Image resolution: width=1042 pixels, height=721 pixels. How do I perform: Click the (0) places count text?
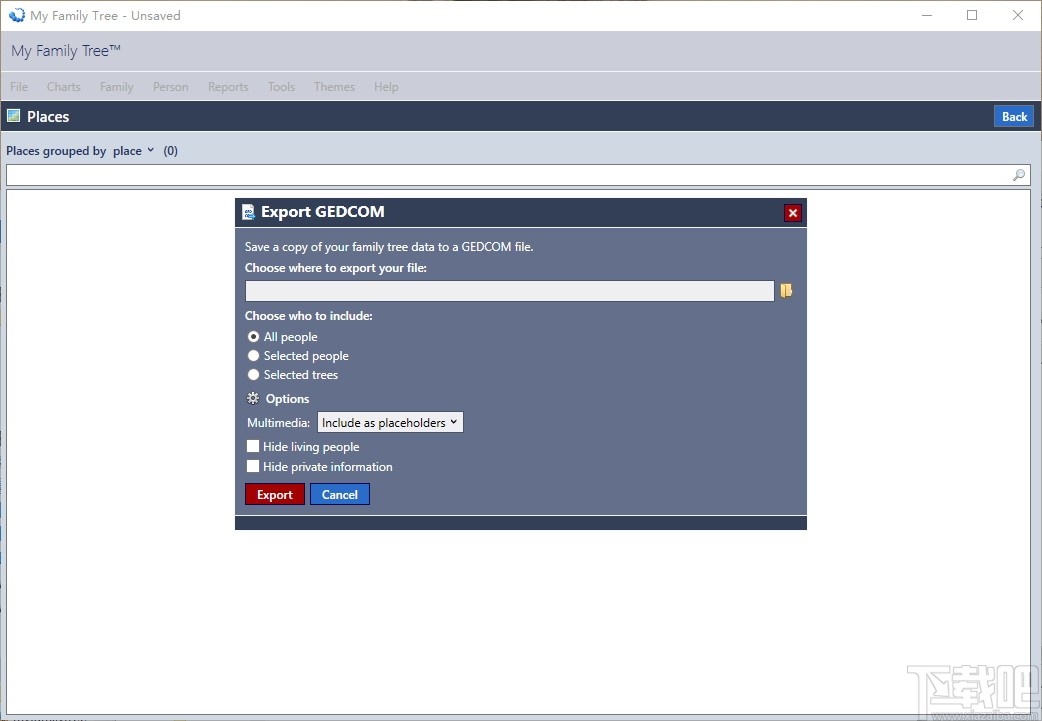click(171, 151)
